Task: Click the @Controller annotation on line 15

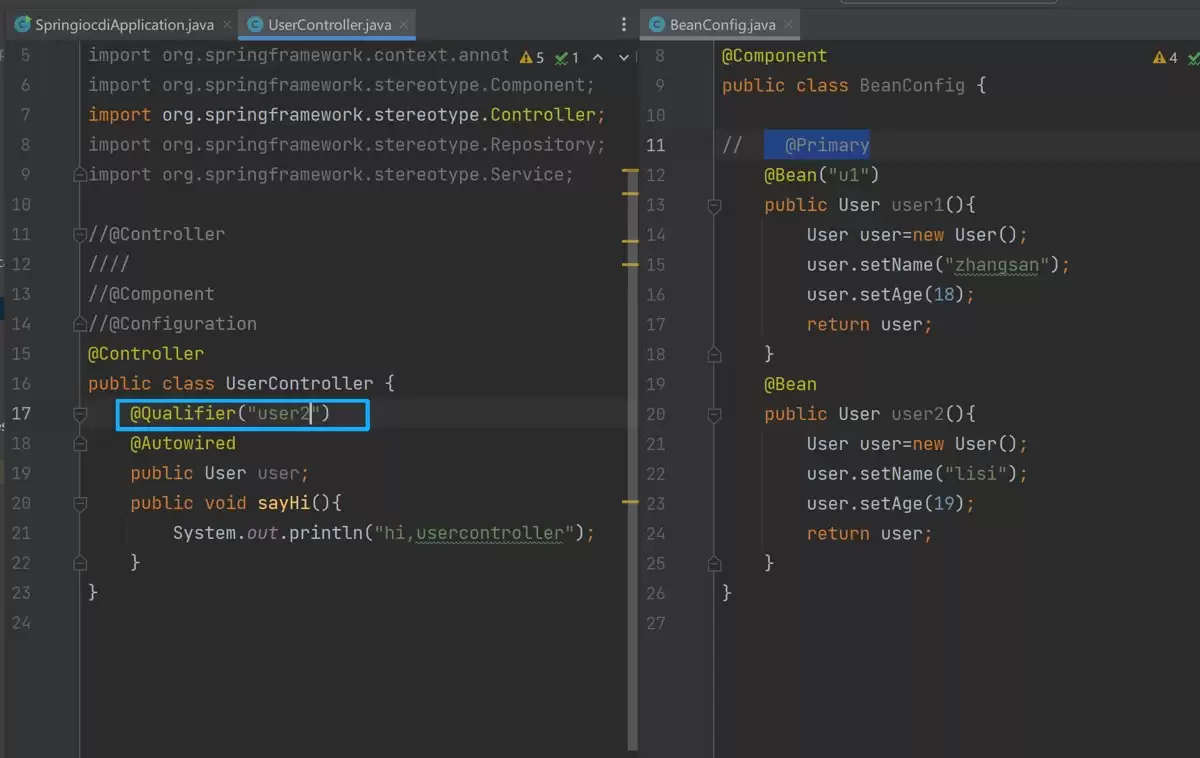Action: point(146,354)
